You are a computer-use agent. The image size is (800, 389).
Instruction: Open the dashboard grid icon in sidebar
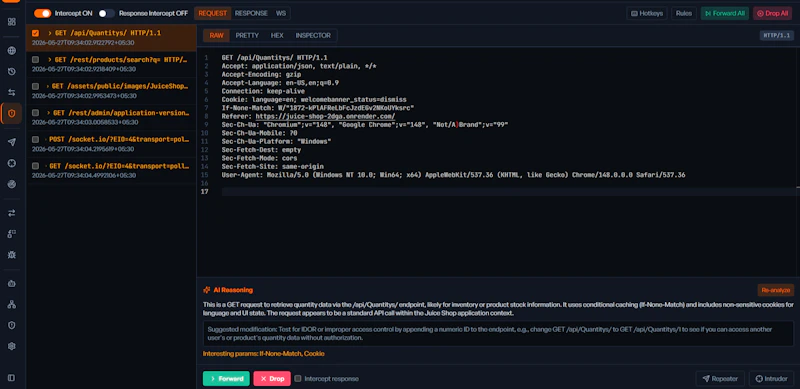click(11, 22)
